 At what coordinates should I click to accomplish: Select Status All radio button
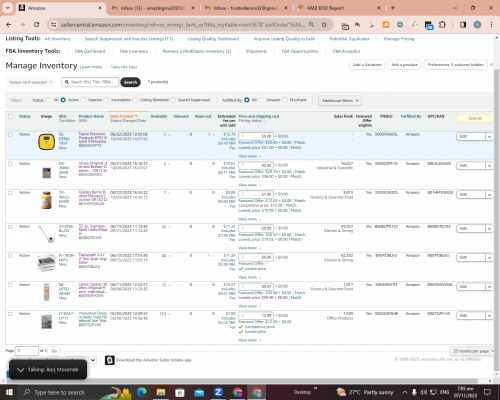pyautogui.click(x=49, y=100)
